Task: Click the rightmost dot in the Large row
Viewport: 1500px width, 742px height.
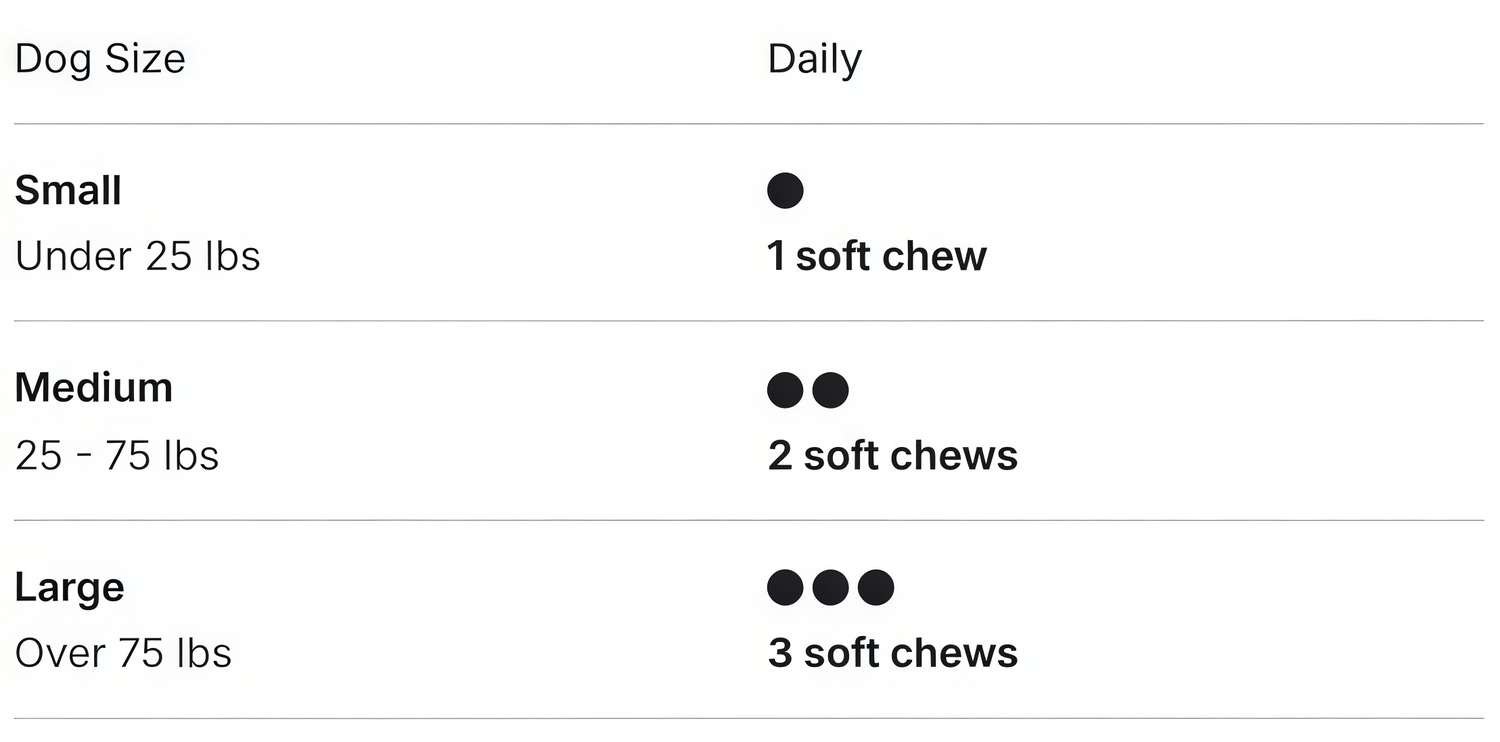Action: 876,588
